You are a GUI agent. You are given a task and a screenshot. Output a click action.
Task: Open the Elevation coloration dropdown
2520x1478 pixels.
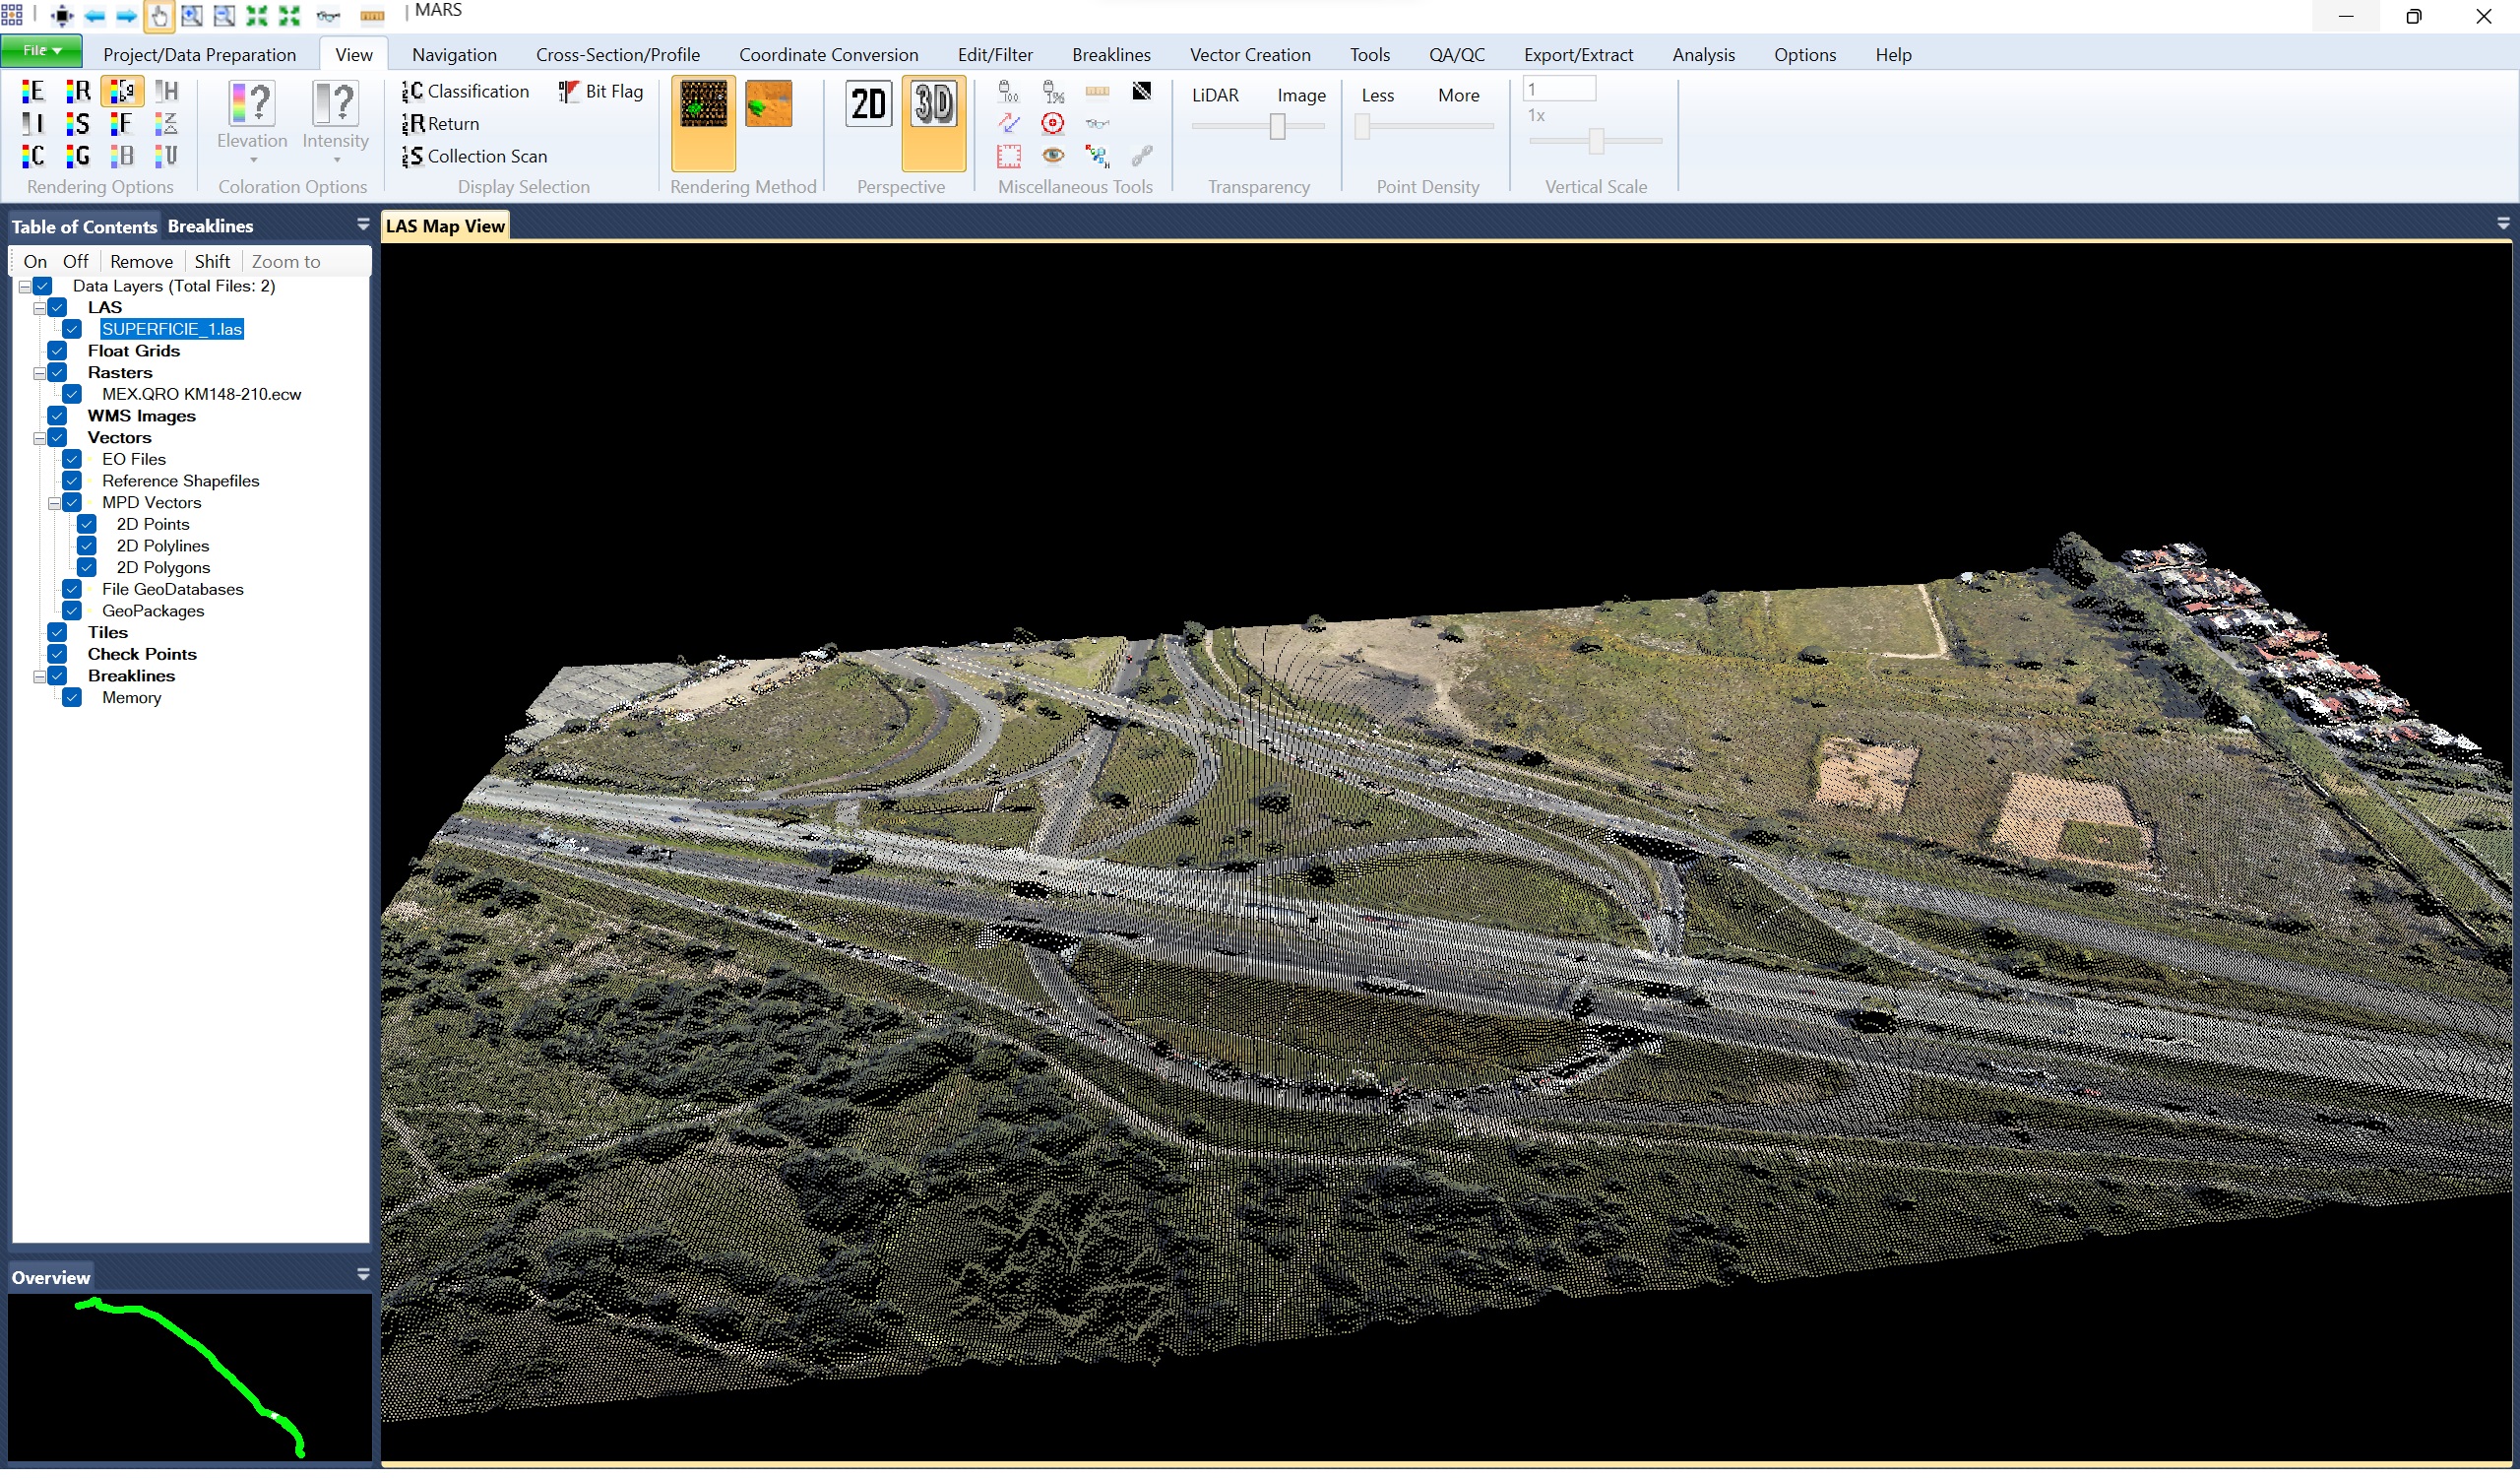(251, 158)
